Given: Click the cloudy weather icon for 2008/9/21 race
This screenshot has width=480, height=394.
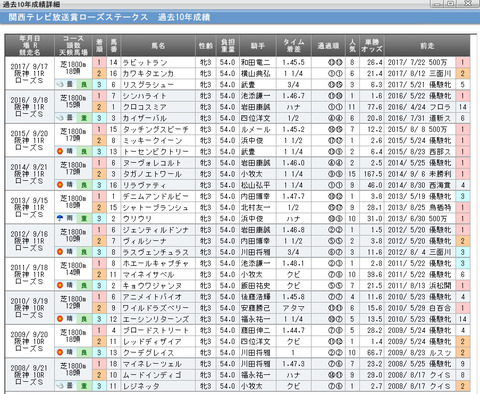Looking at the screenshot, I should coord(60,386).
